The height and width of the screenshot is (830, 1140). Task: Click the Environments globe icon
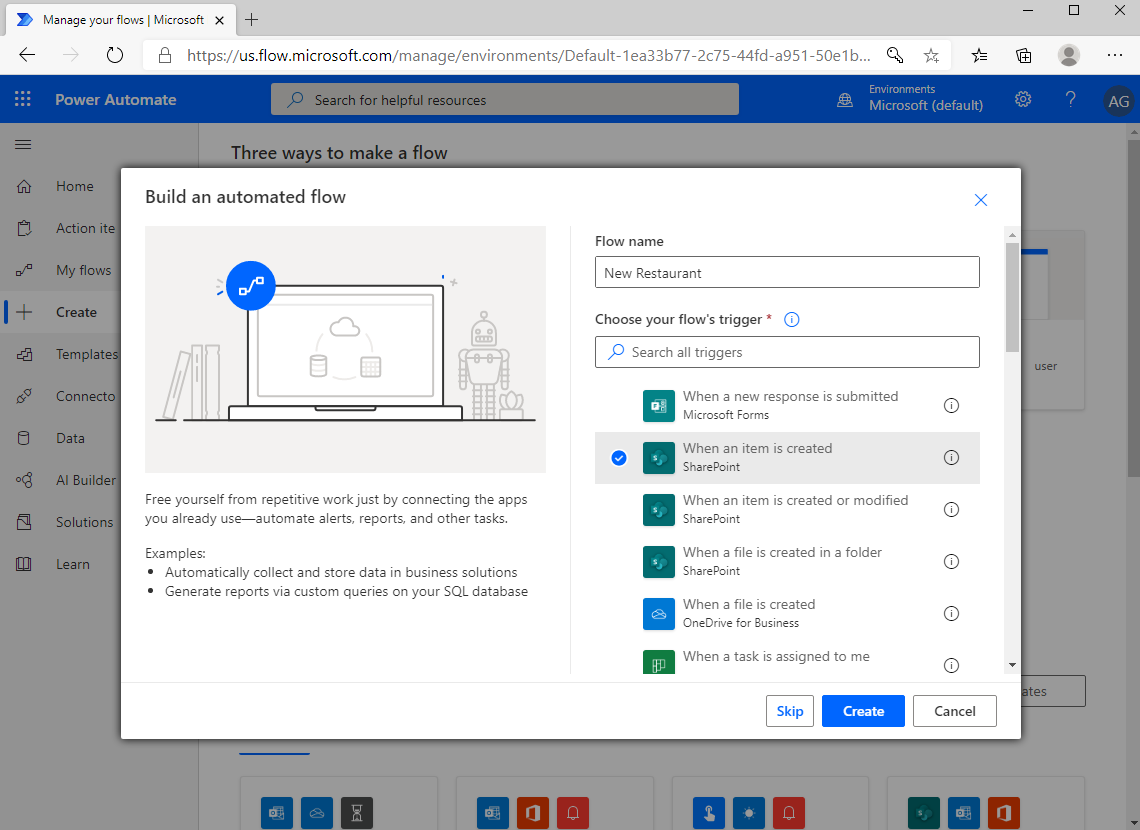[x=845, y=100]
